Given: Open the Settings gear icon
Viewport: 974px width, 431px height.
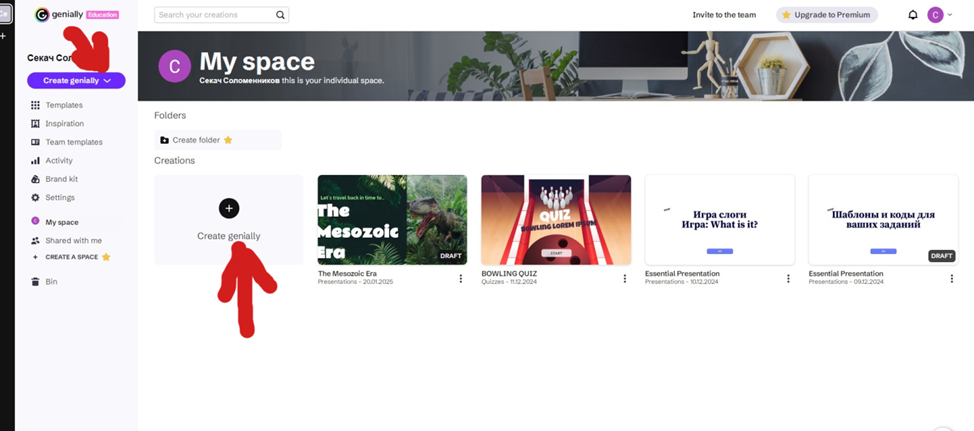Looking at the screenshot, I should click(35, 197).
